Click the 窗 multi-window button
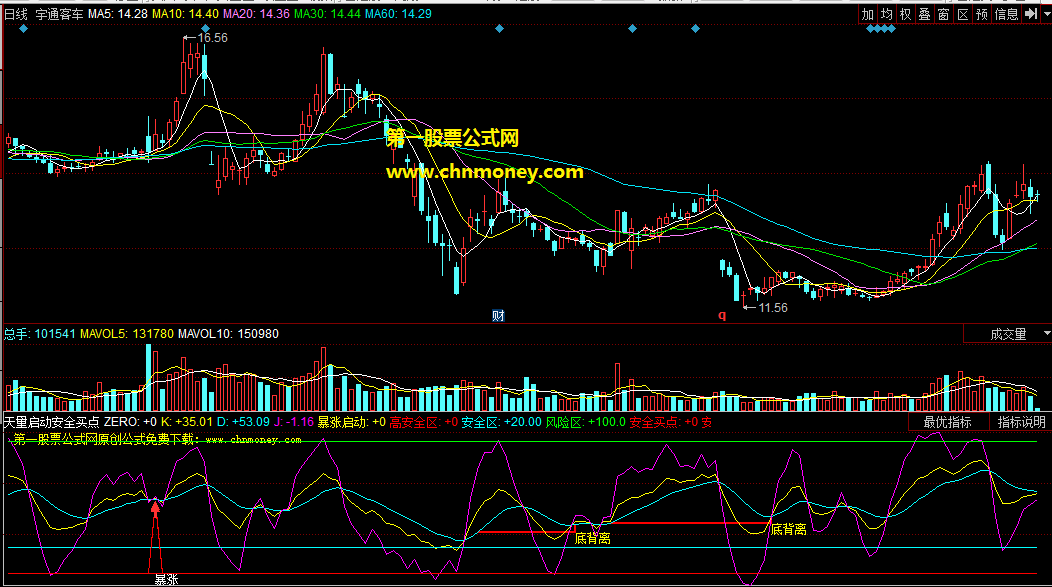This screenshot has height=587, width=1052. click(x=944, y=14)
